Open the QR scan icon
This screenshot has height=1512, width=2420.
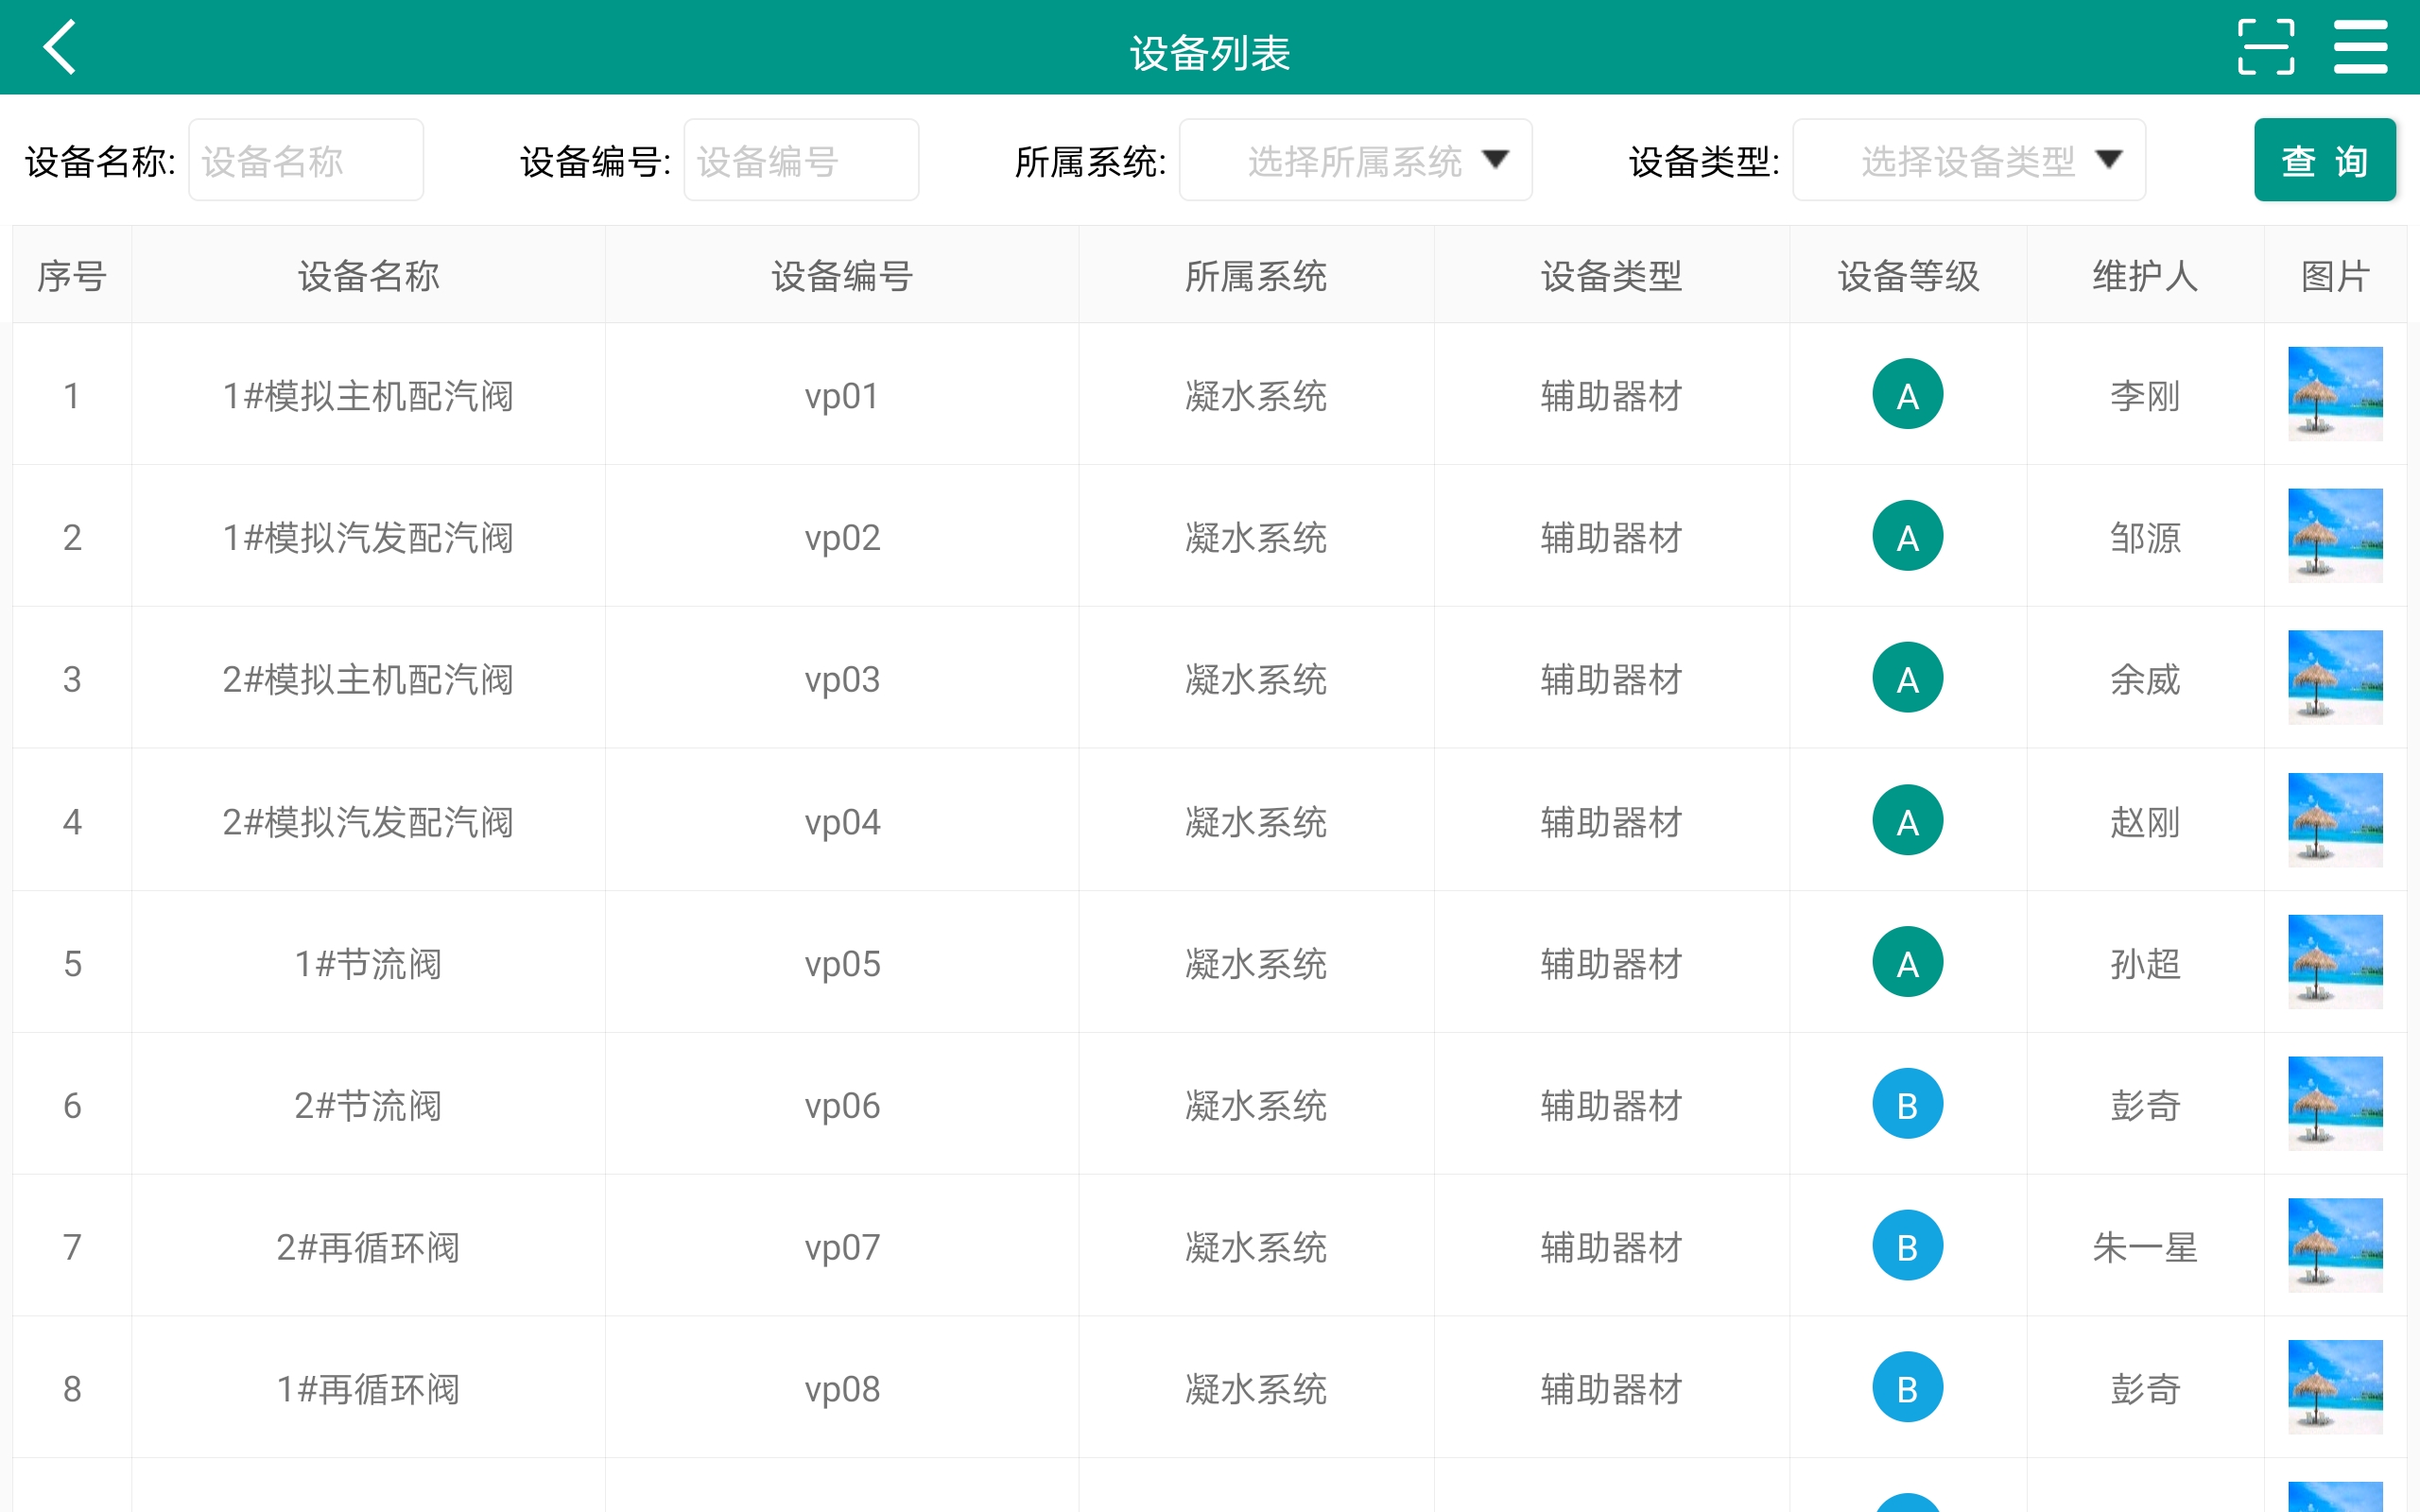2266,47
